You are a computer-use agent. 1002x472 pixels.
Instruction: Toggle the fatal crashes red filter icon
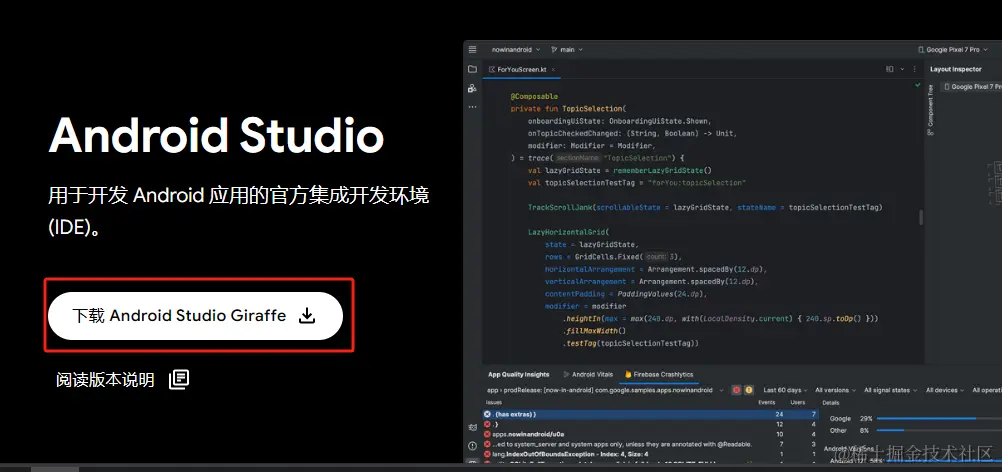coord(737,390)
